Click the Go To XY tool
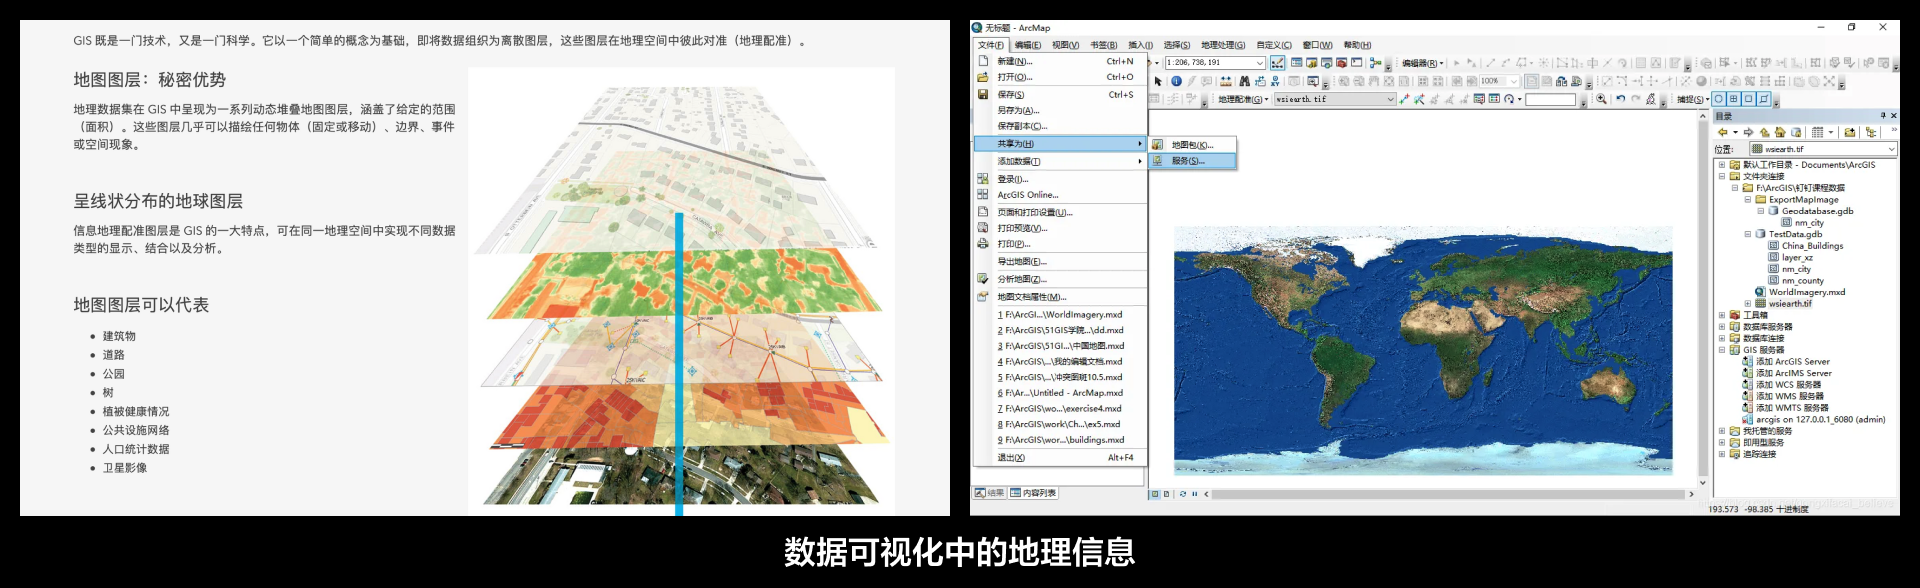The height and width of the screenshot is (588, 1920). tap(1275, 81)
